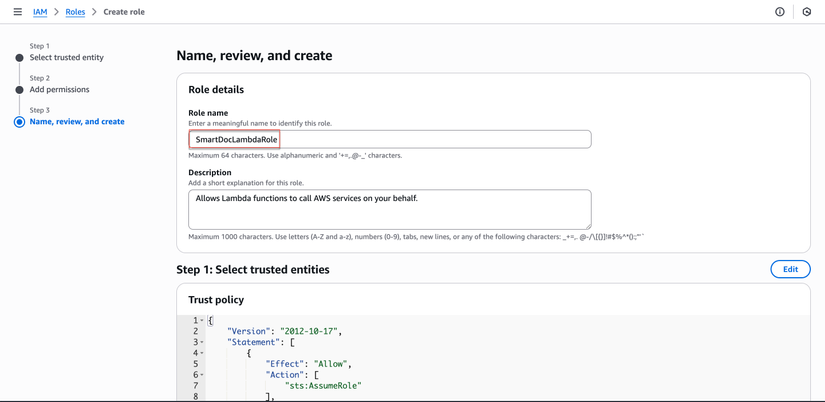Collapse the JSON block at line 1
Screen dimensions: 825x402
coord(202,321)
